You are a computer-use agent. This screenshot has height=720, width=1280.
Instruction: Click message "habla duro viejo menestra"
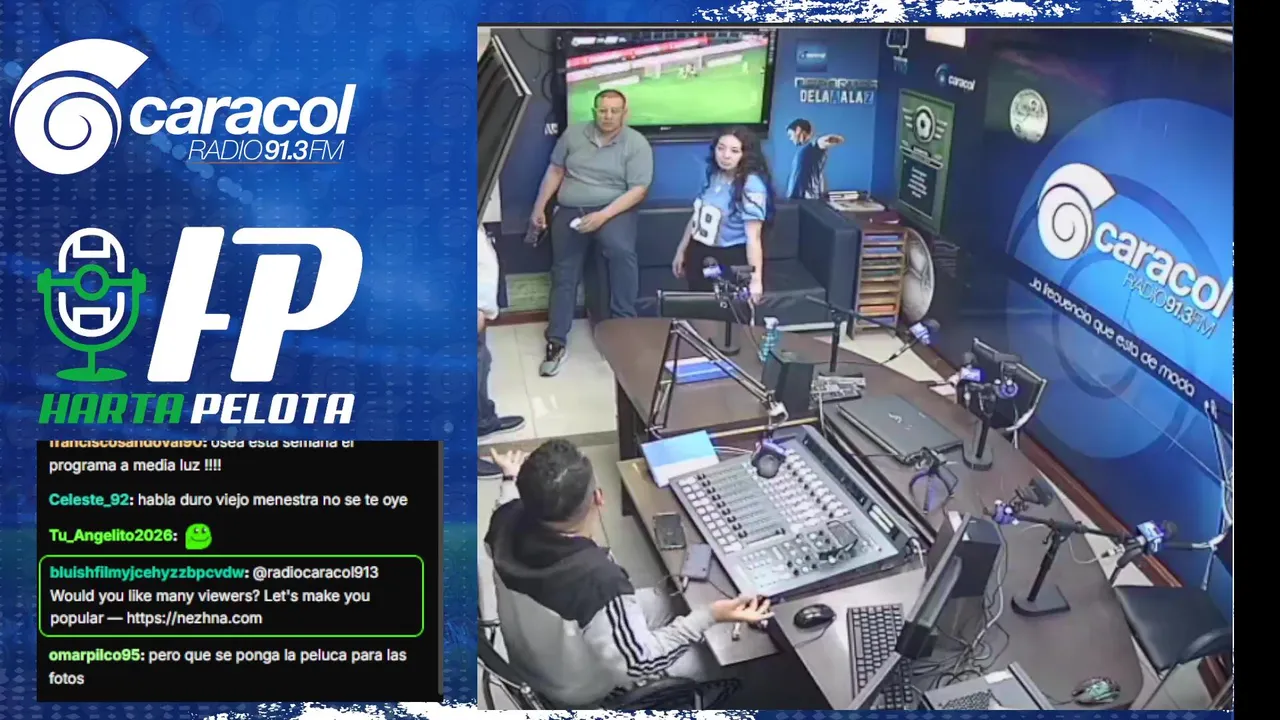coord(272,499)
